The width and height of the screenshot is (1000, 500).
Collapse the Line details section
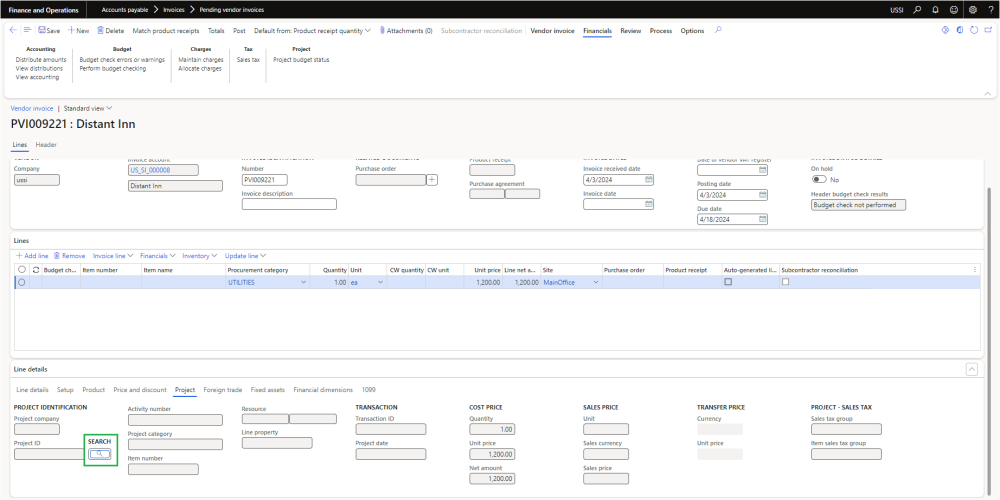click(971, 369)
